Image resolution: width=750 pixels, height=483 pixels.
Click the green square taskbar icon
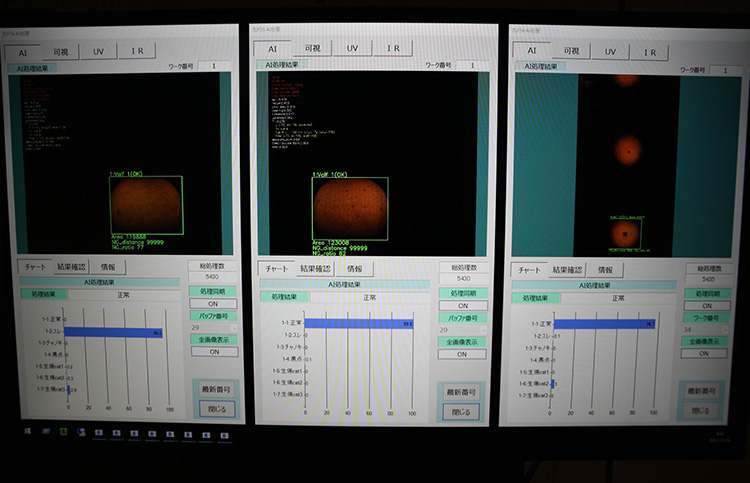tap(63, 432)
